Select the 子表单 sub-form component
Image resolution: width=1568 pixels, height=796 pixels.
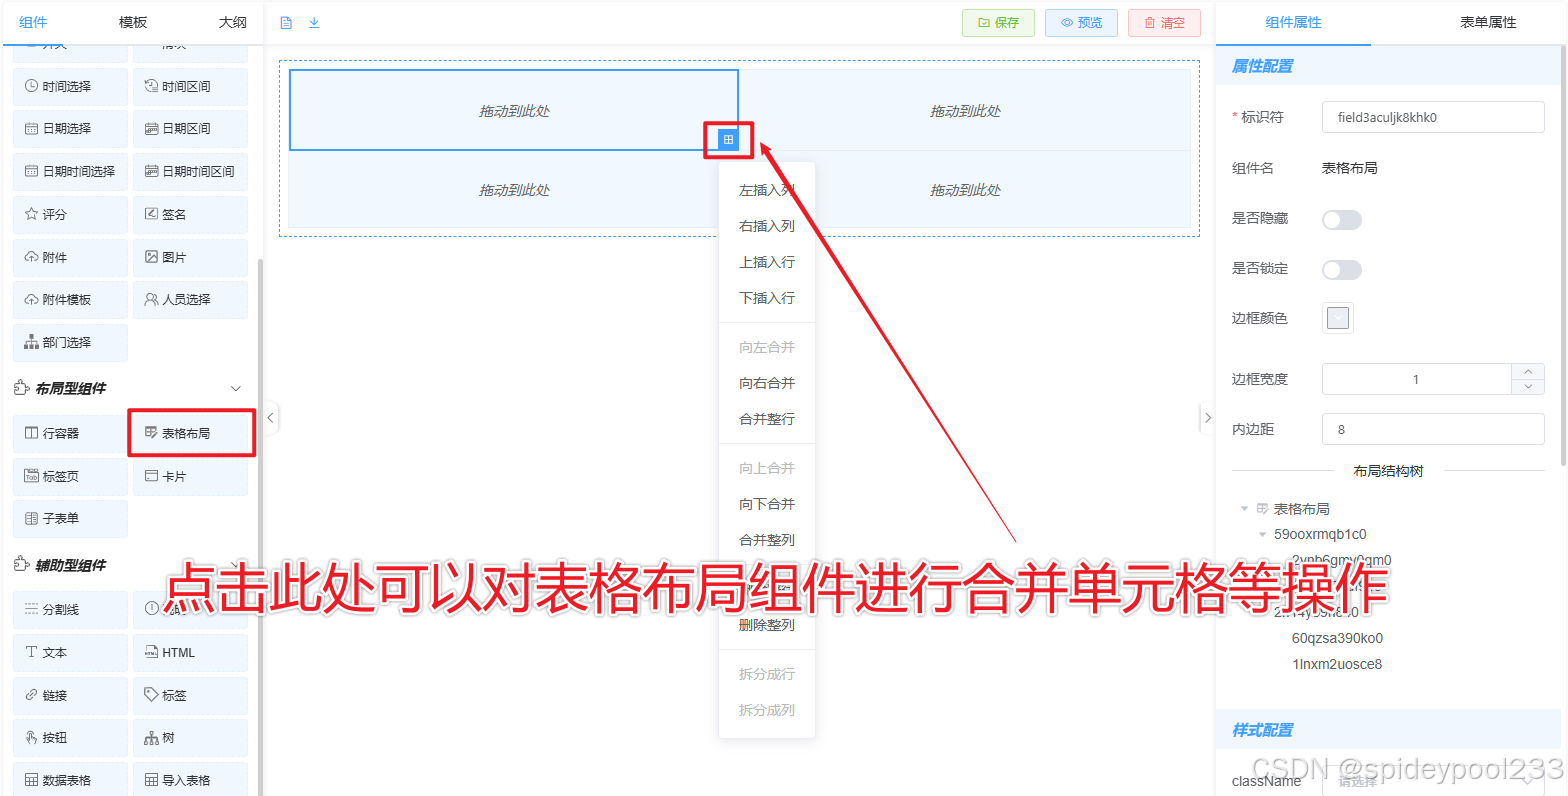(x=70, y=519)
